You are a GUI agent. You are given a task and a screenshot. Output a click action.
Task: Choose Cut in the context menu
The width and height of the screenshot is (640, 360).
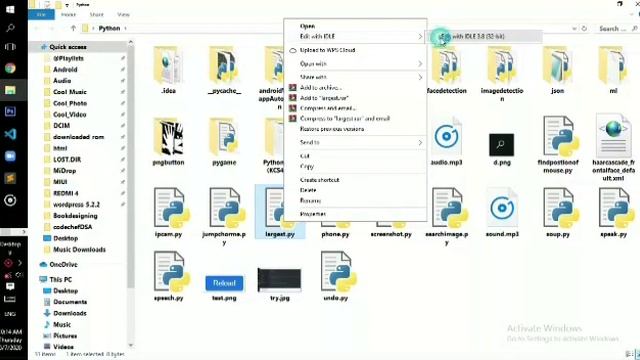[355, 156]
